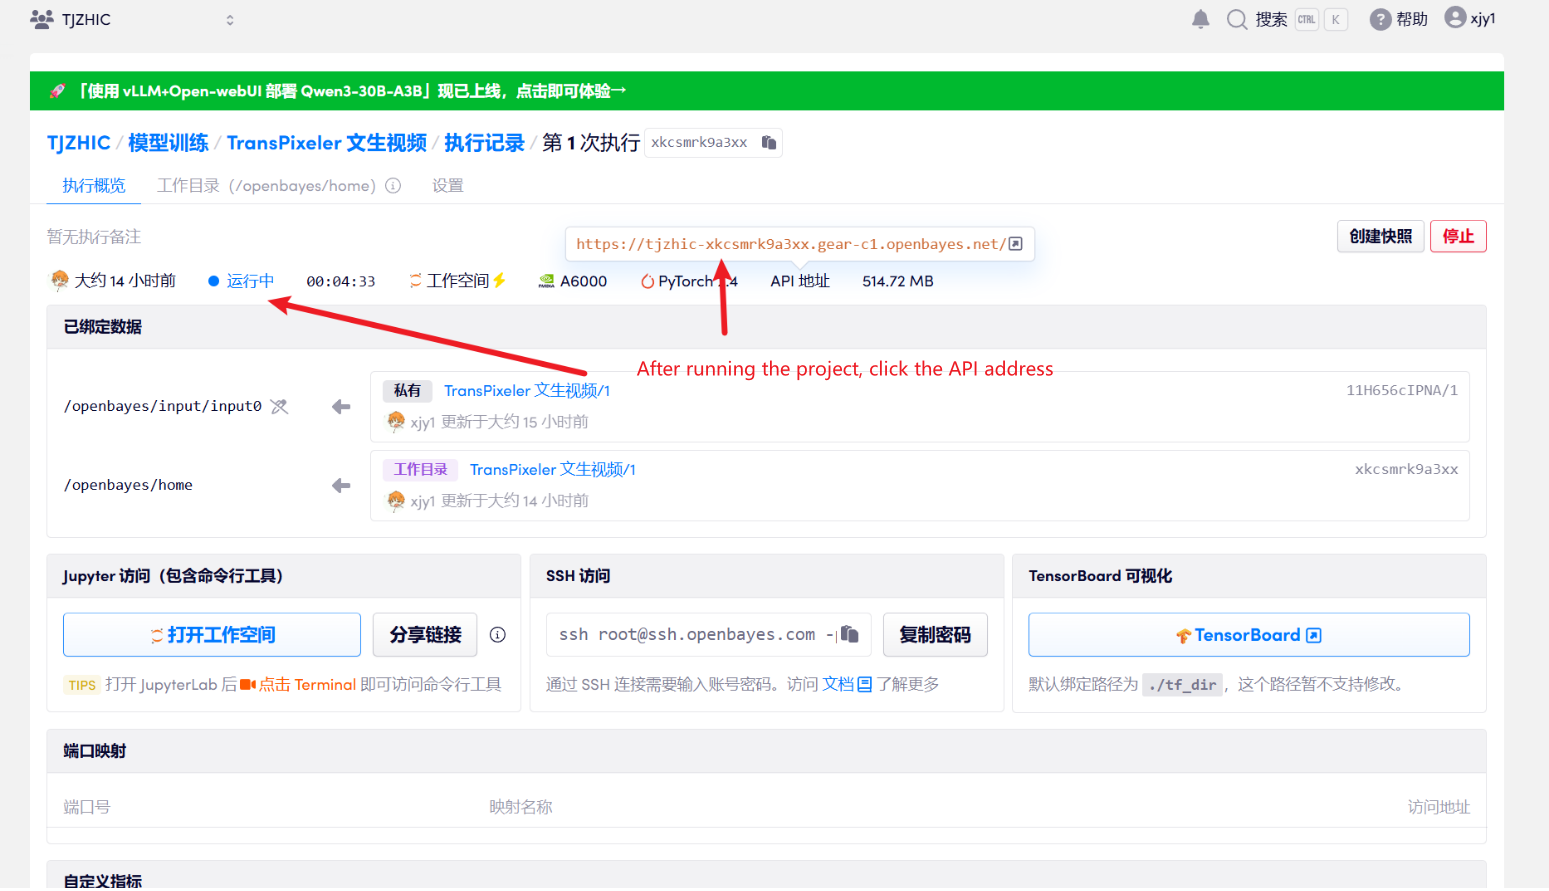Viewport: 1549px width, 891px height.
Task: Copy the SSH command with copy icon
Action: pos(849,634)
